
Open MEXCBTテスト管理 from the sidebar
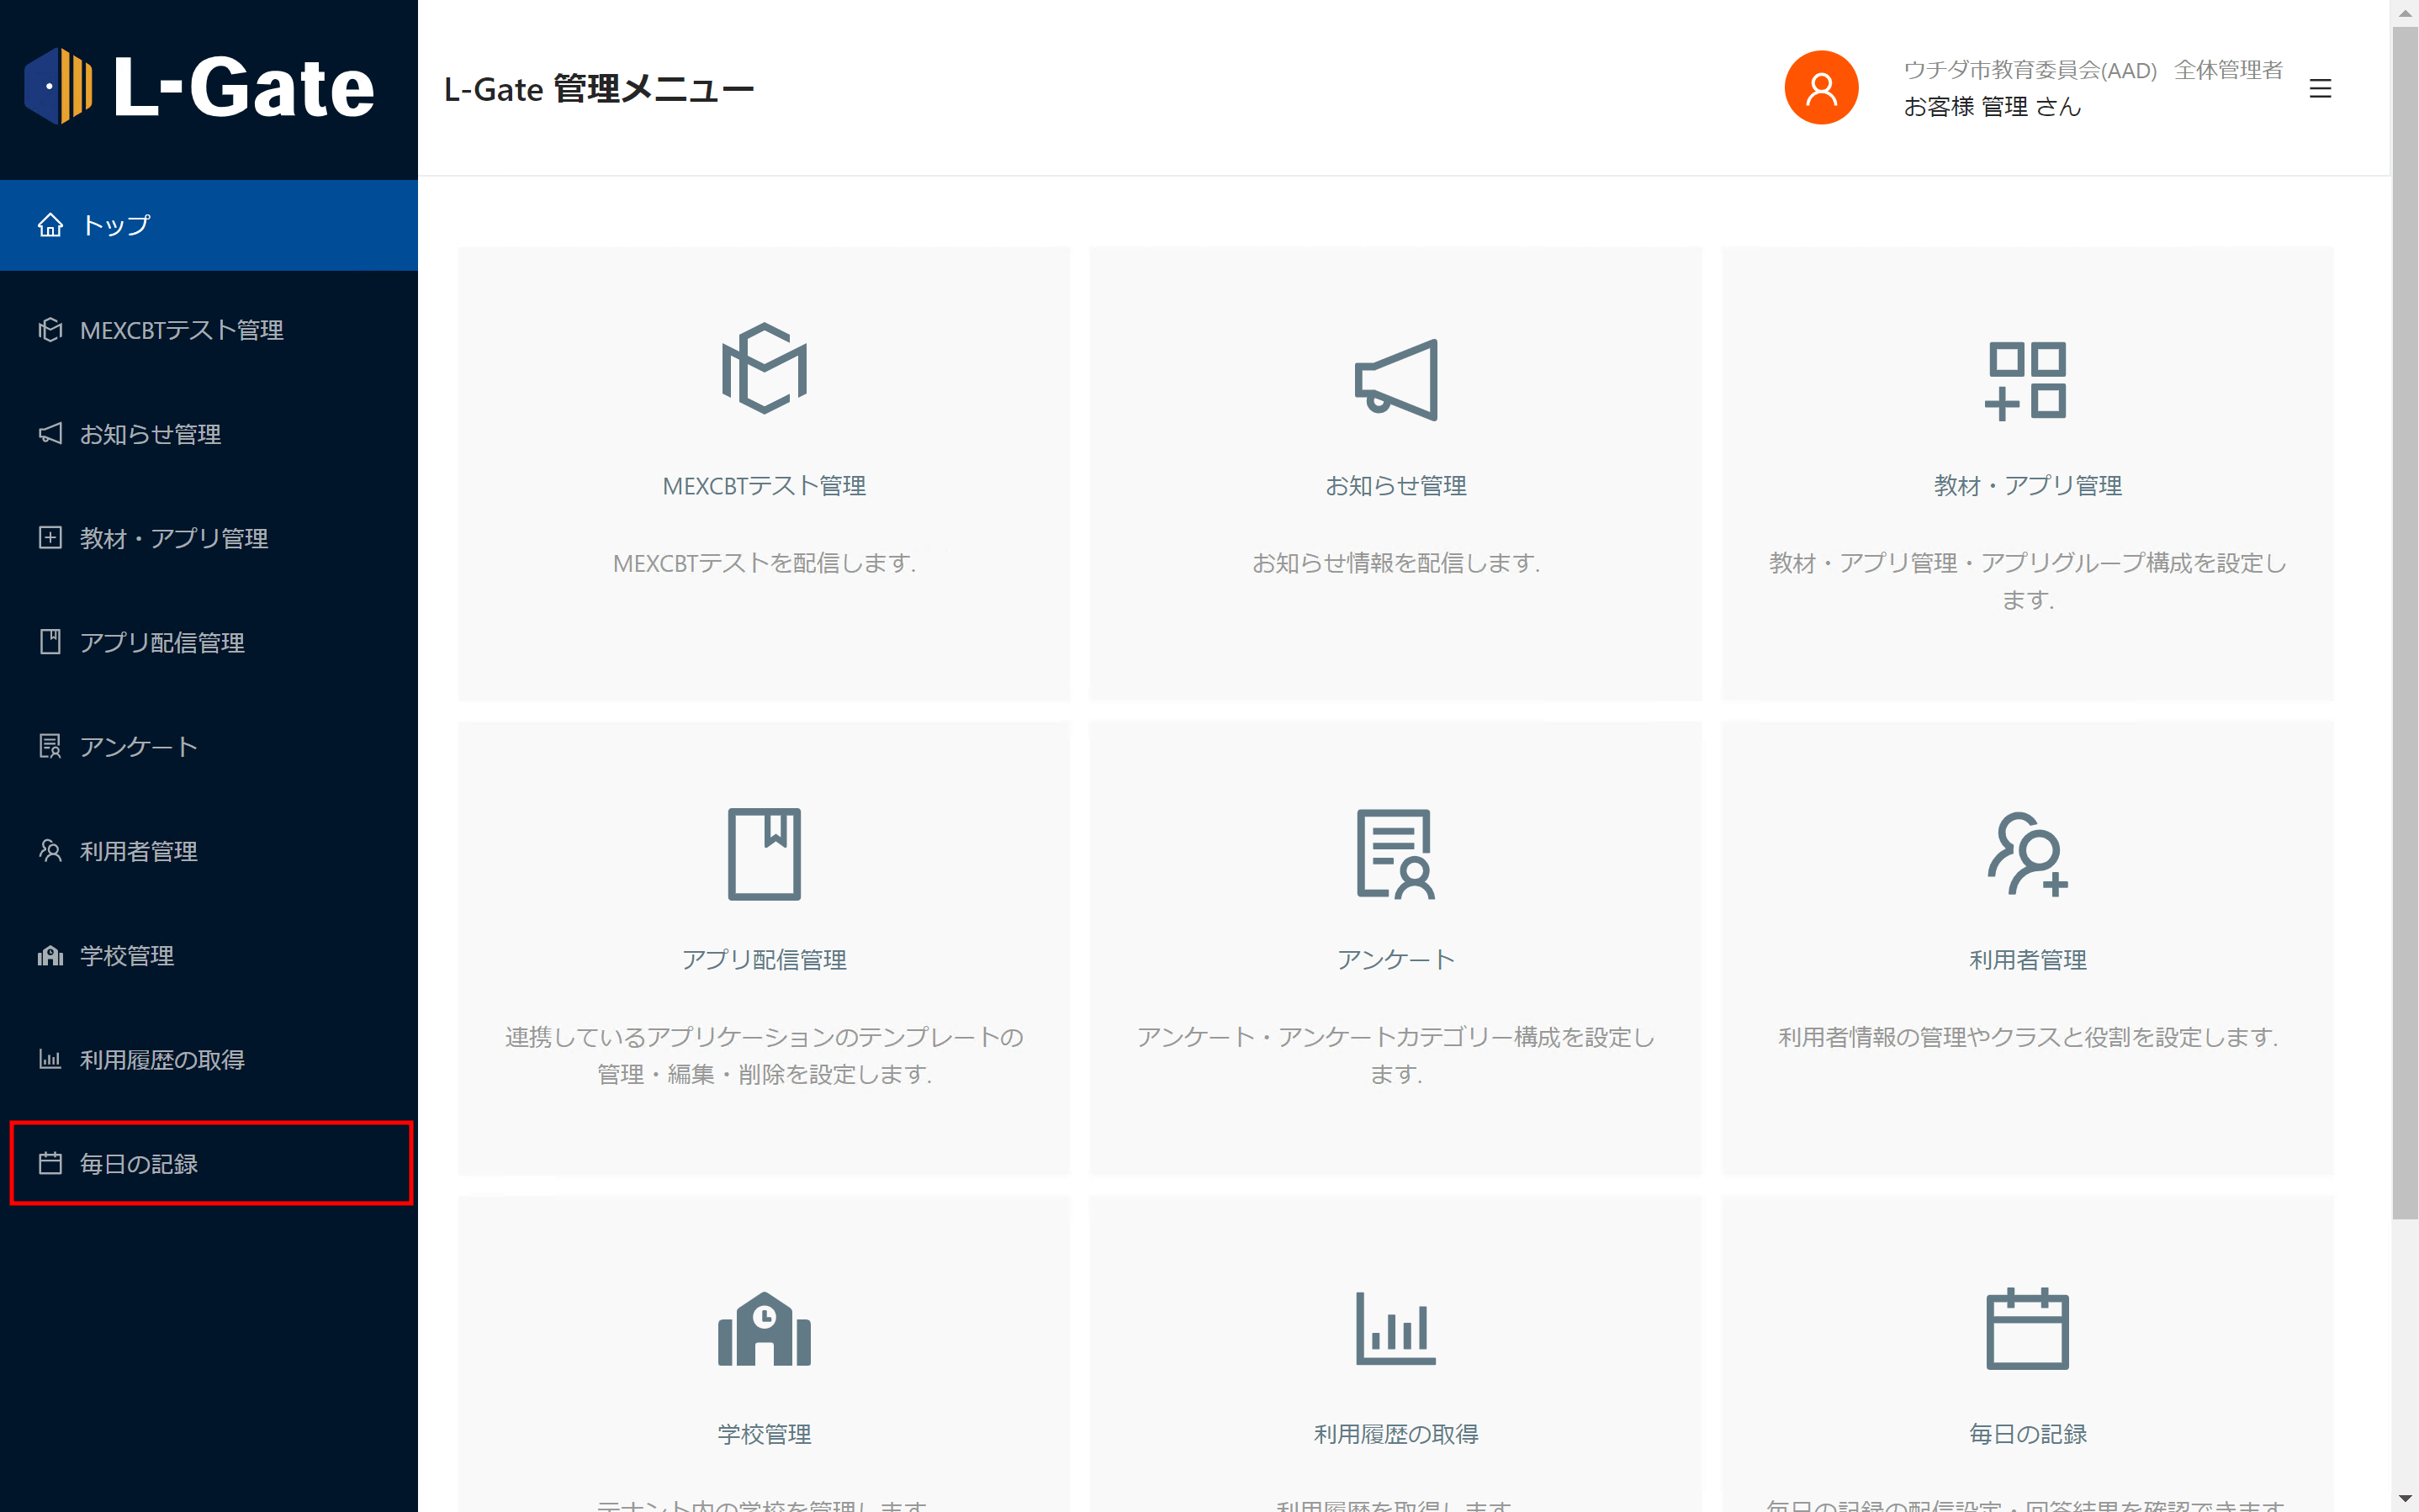tap(209, 329)
